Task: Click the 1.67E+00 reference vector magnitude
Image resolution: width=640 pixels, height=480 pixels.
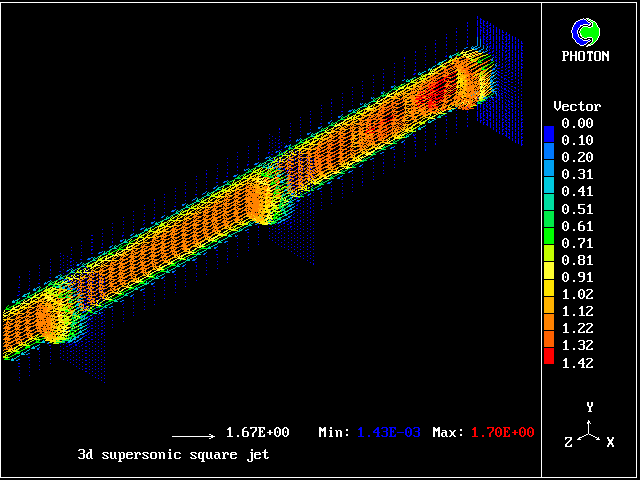Action: point(258,432)
